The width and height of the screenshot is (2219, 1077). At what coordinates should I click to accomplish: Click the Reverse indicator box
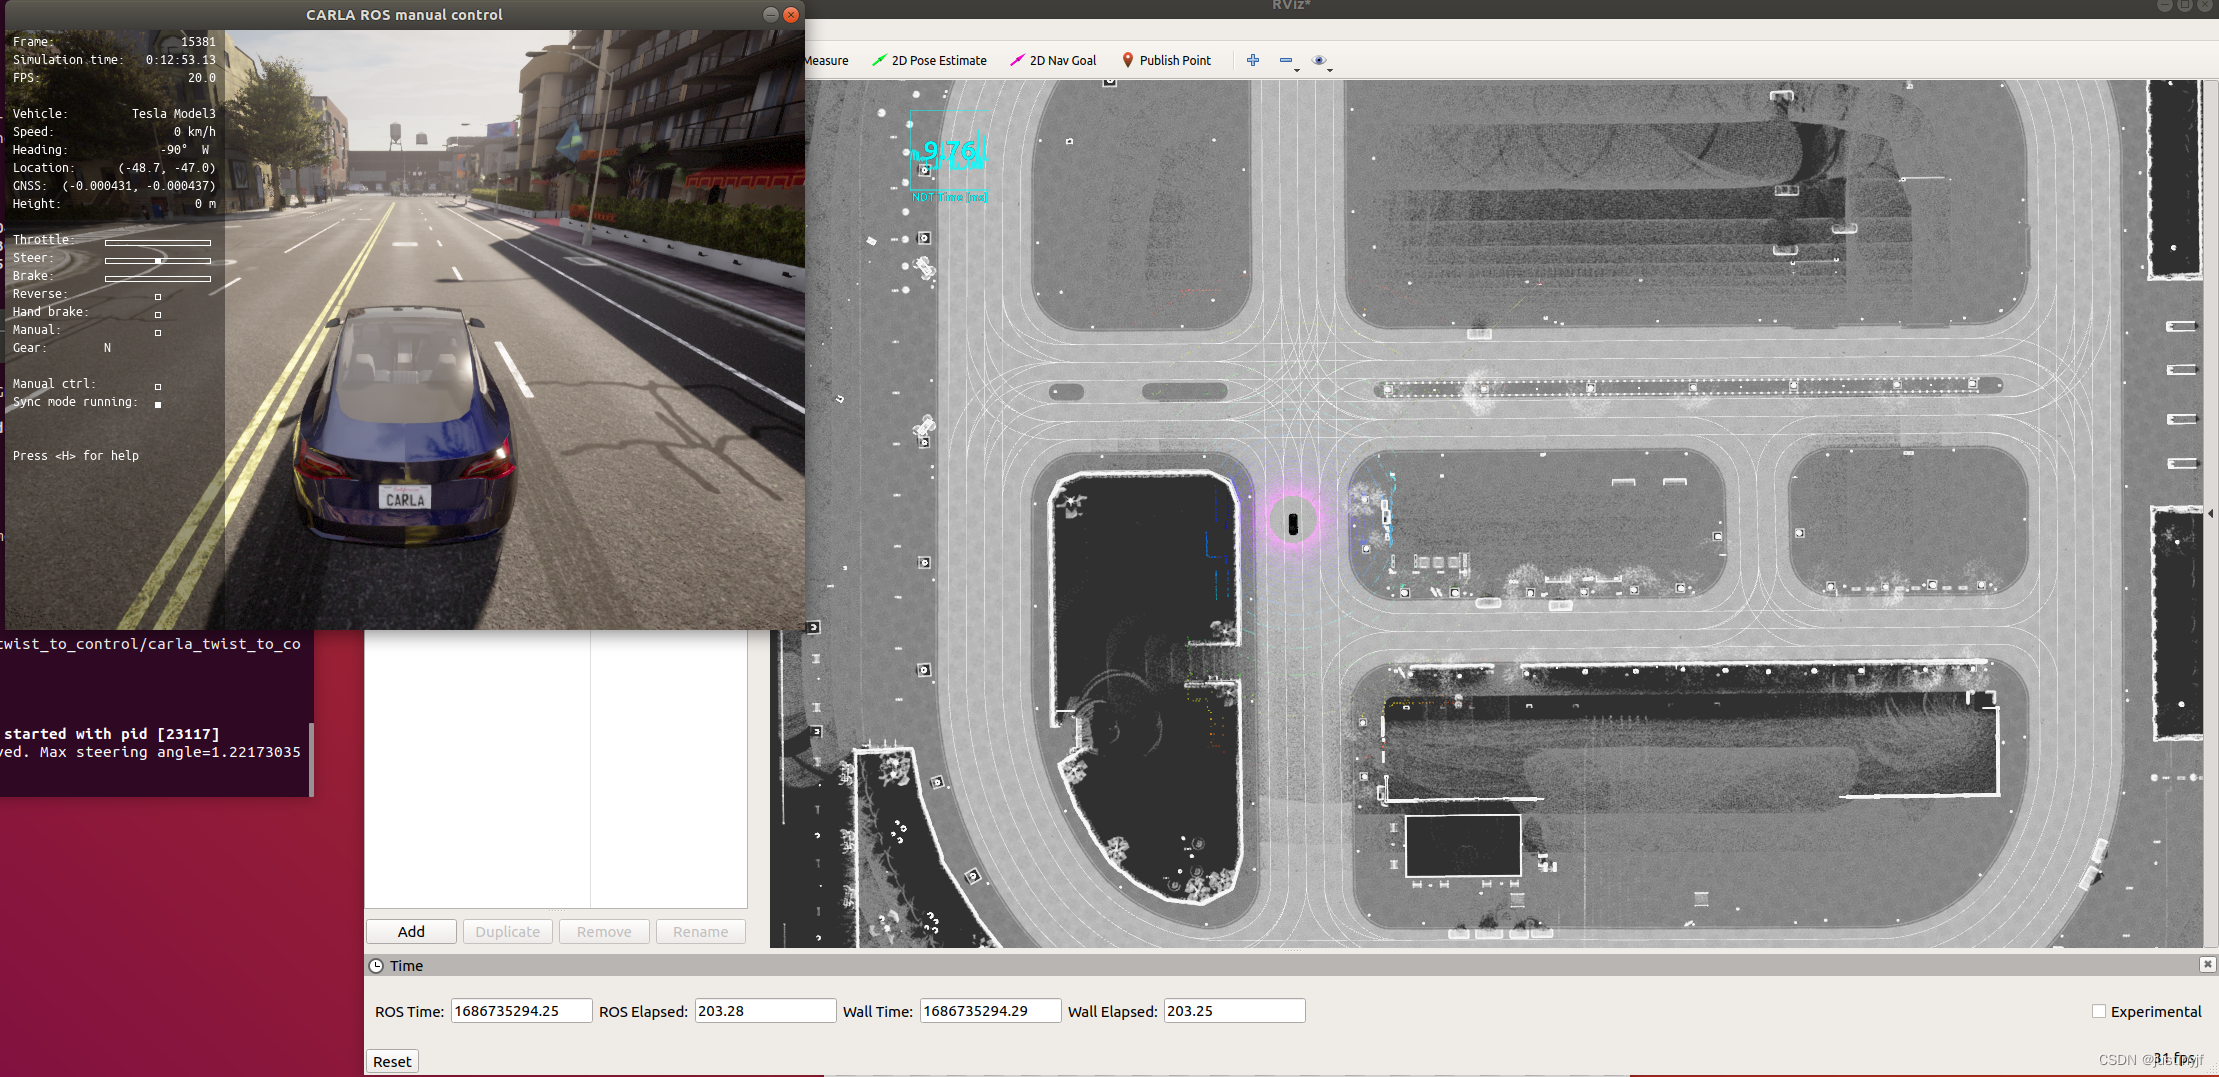coord(158,297)
